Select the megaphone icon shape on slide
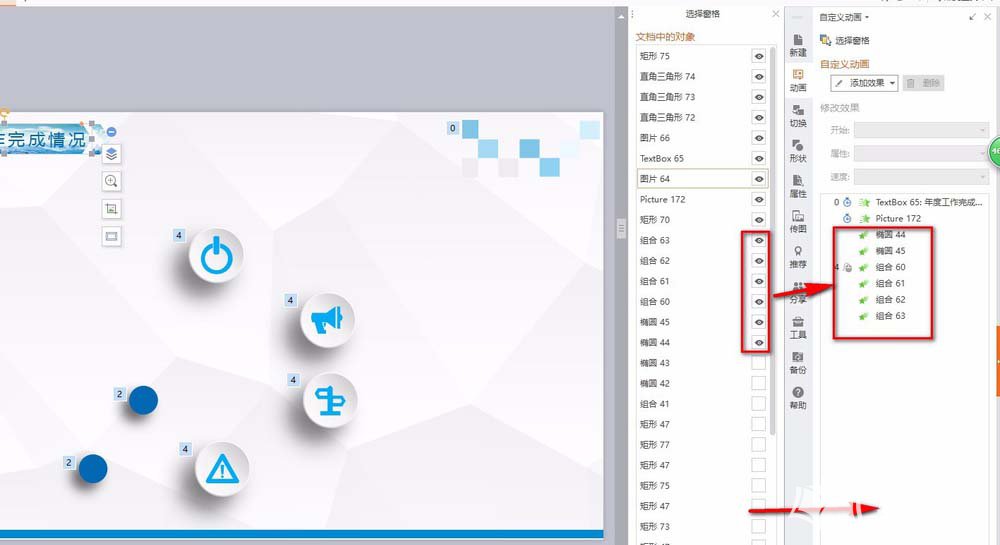This screenshot has width=1000, height=545. pyautogui.click(x=327, y=319)
